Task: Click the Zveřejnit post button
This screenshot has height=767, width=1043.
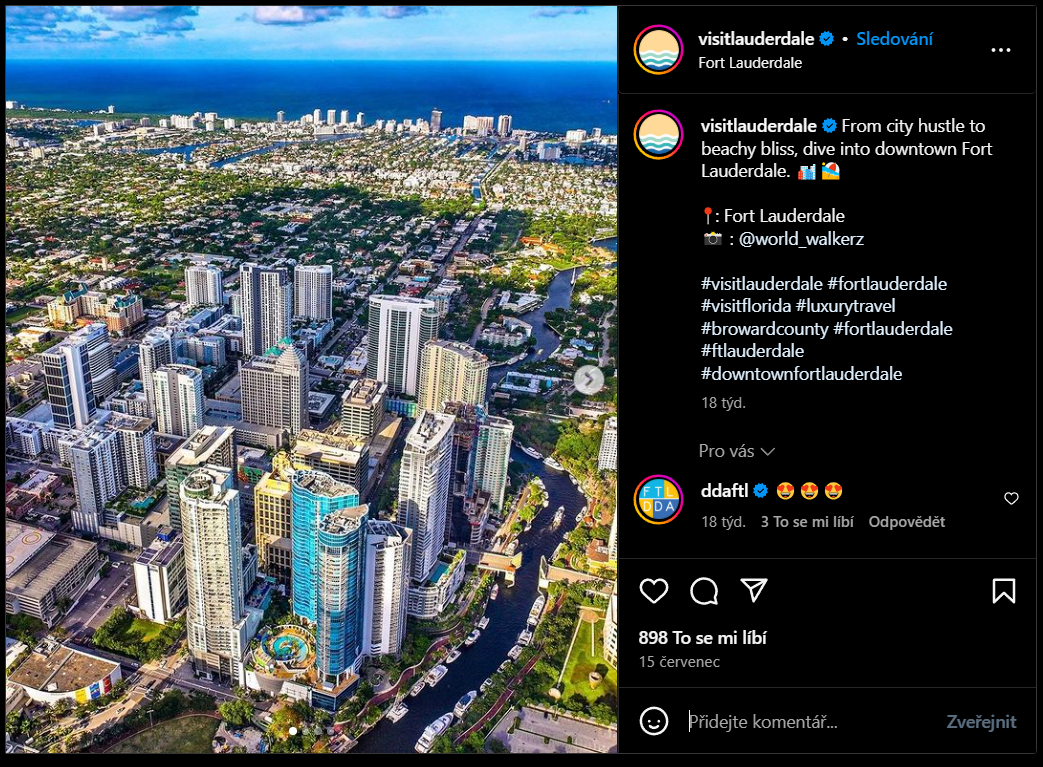Action: [981, 722]
